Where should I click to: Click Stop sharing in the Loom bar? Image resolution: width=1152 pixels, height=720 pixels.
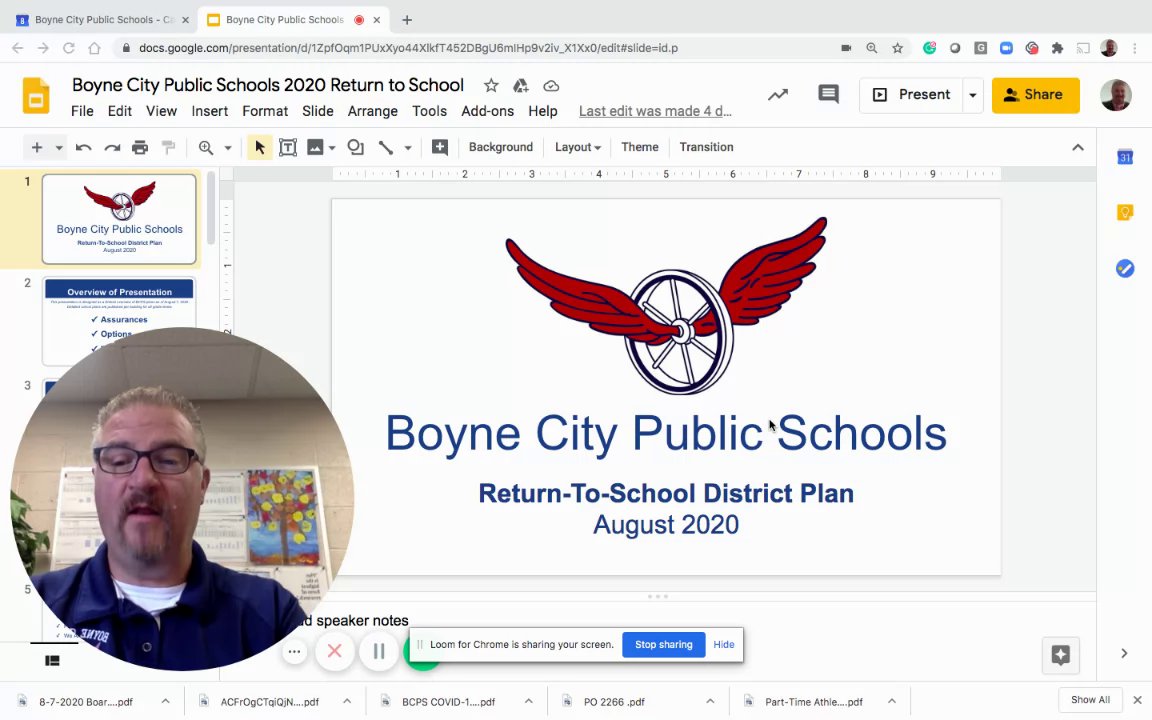pos(663,644)
